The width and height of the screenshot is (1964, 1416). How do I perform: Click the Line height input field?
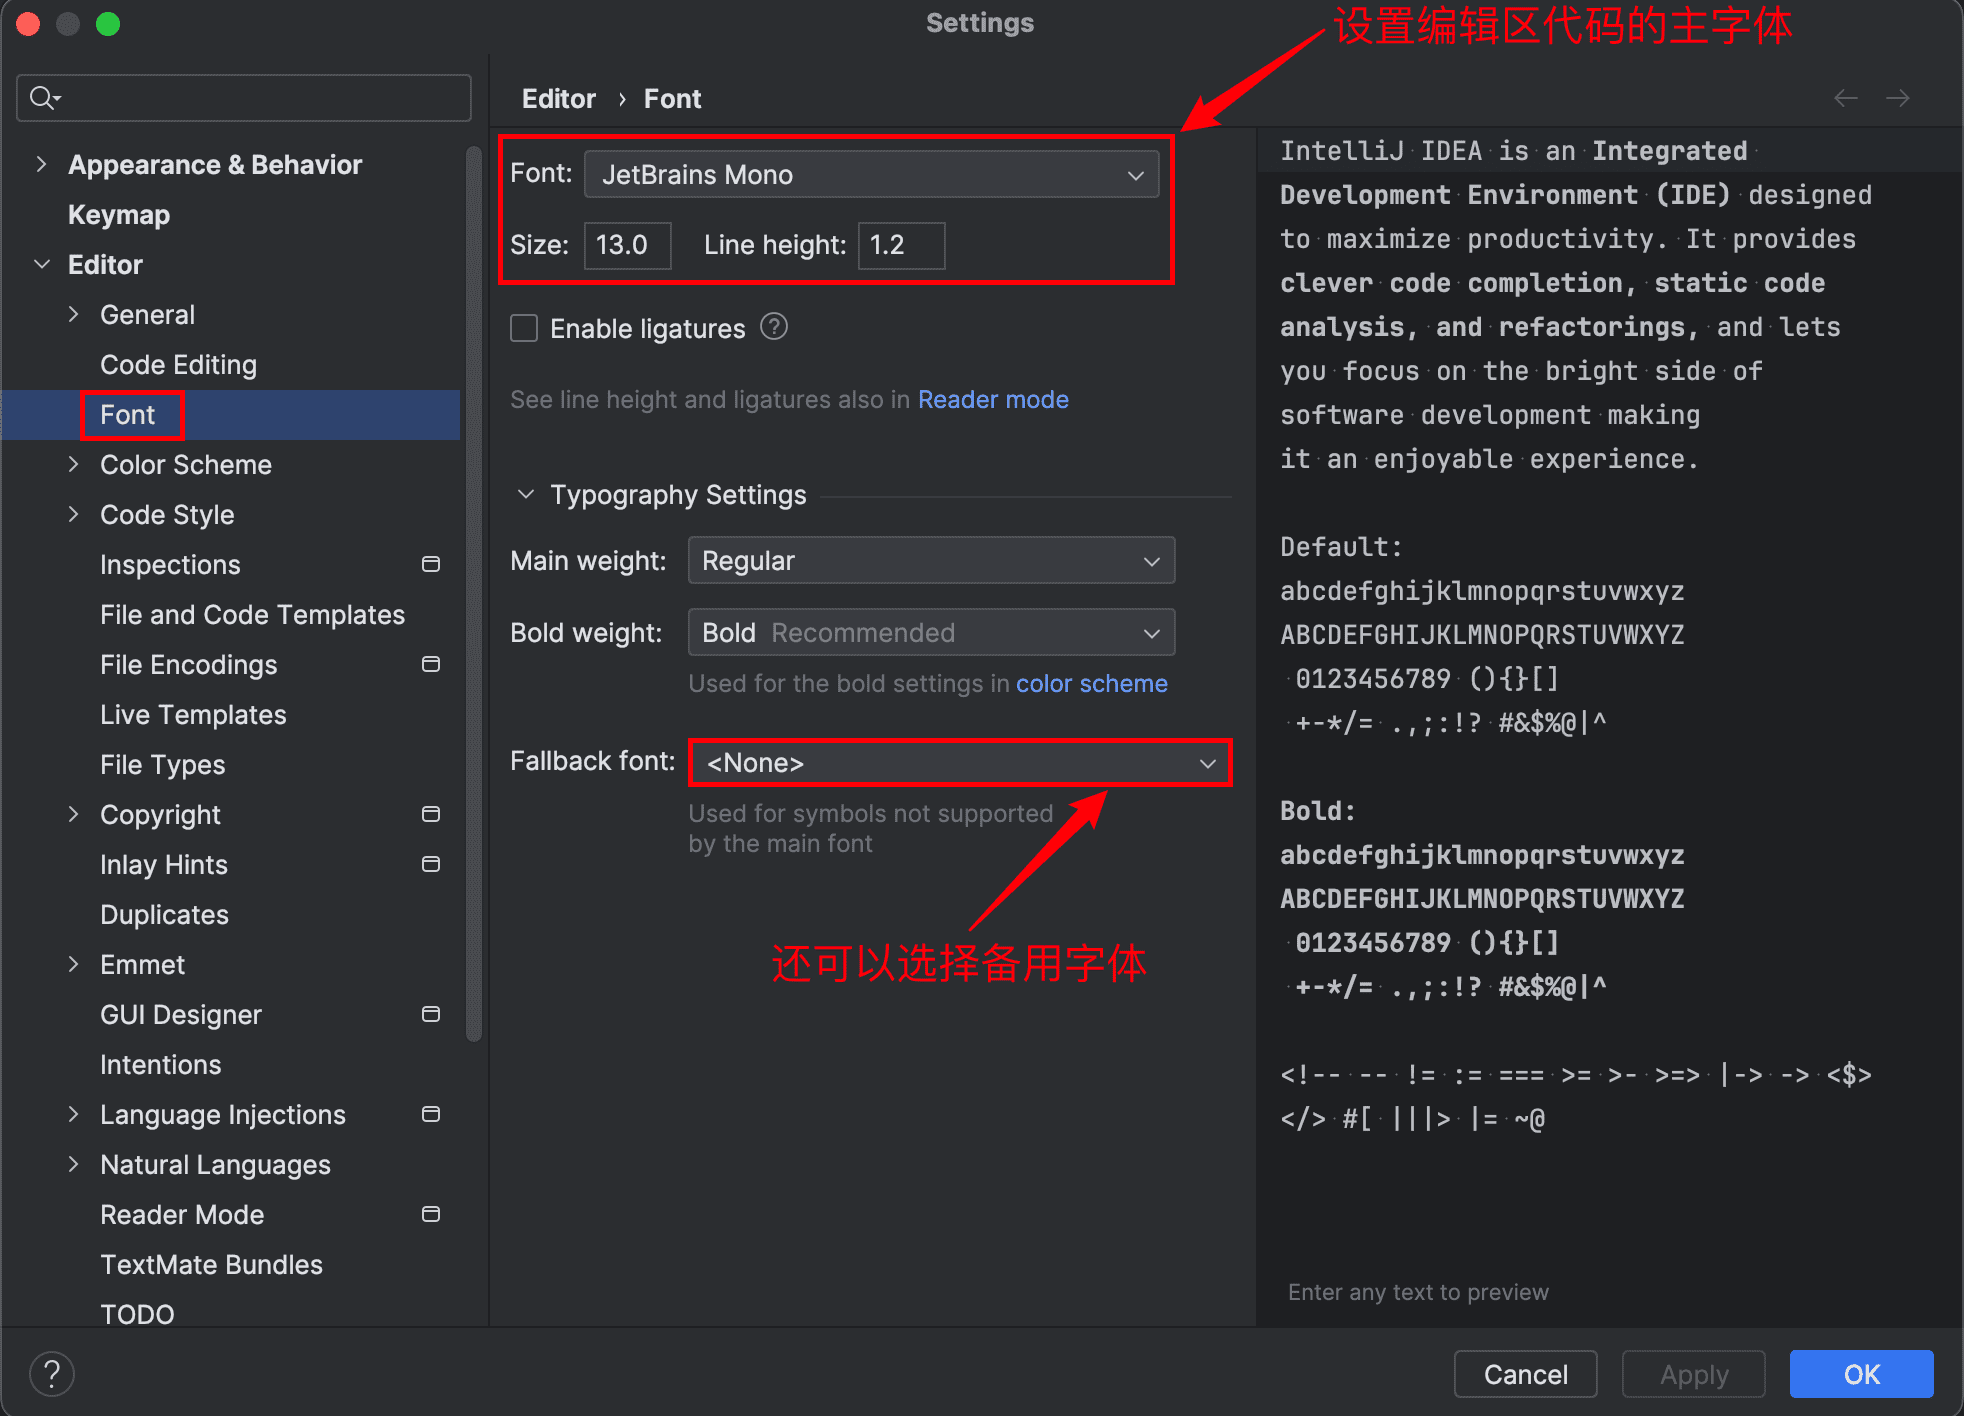(x=901, y=245)
